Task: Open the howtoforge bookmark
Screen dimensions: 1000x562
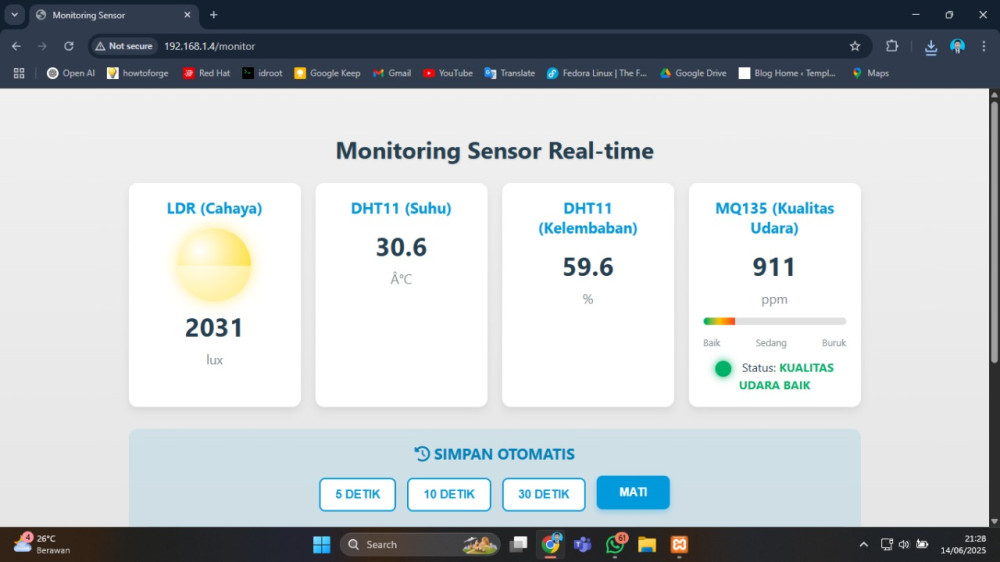Action: (x=138, y=73)
